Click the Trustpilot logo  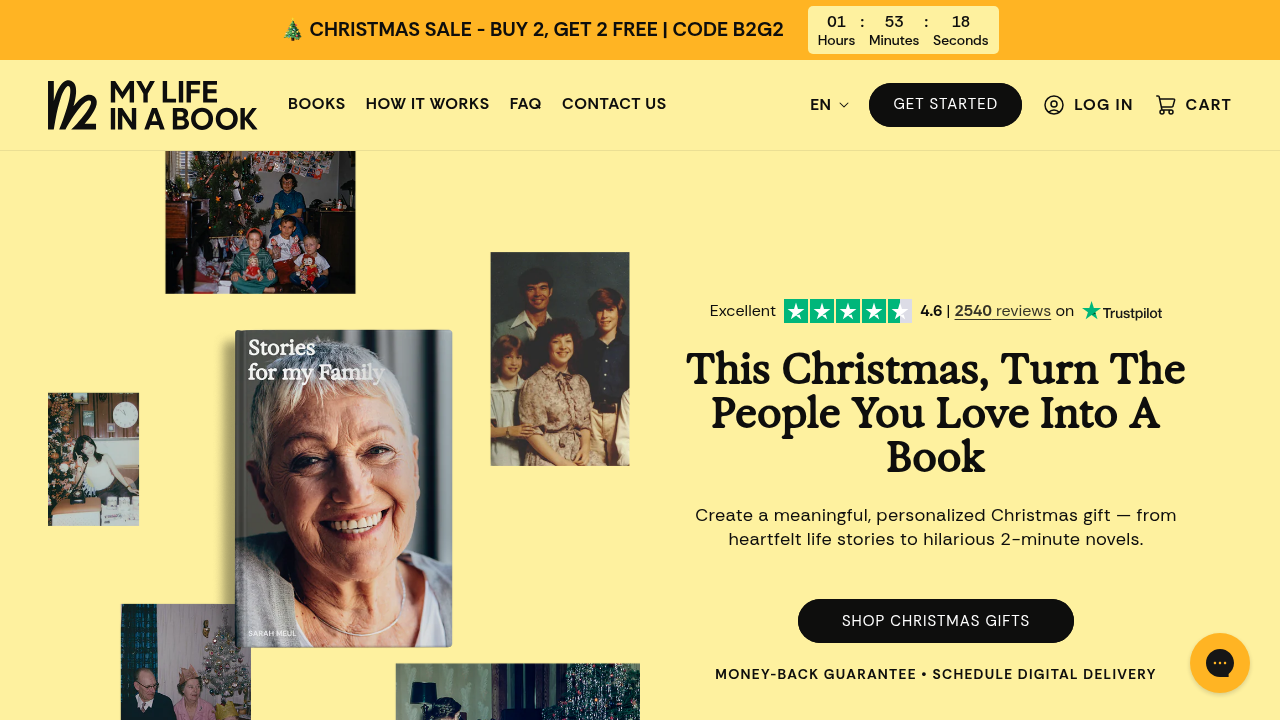point(1122,311)
